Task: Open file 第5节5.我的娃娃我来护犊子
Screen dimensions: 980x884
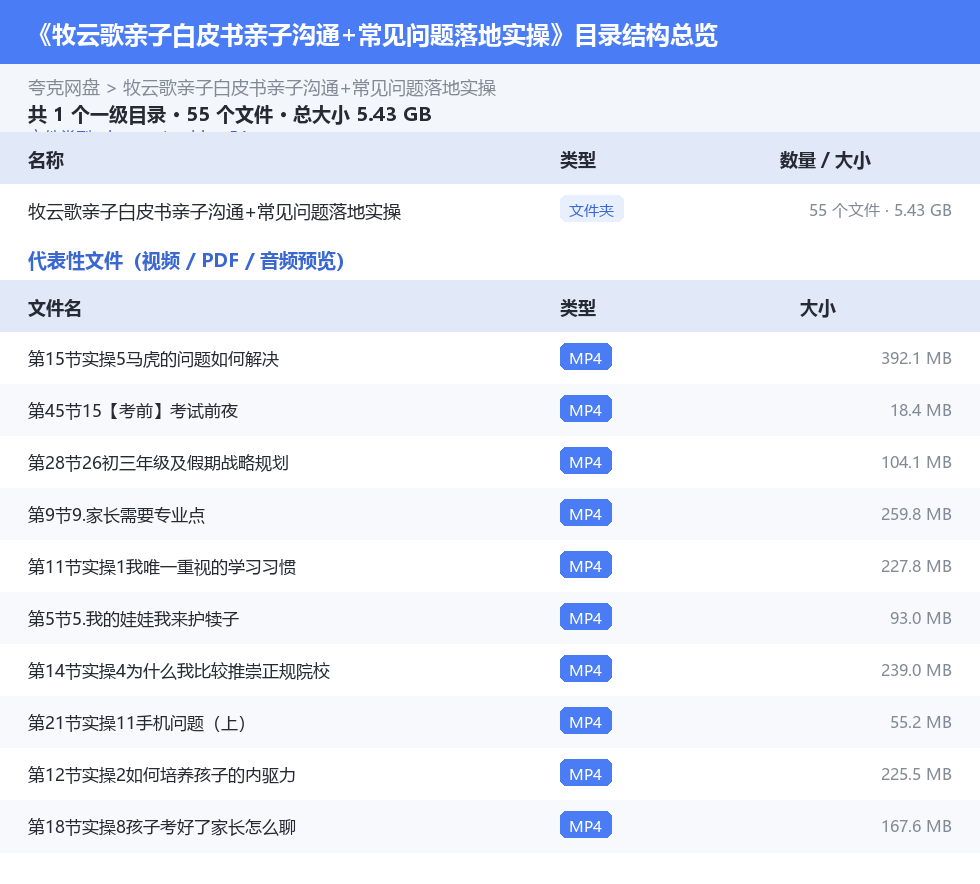Action: pos(133,619)
